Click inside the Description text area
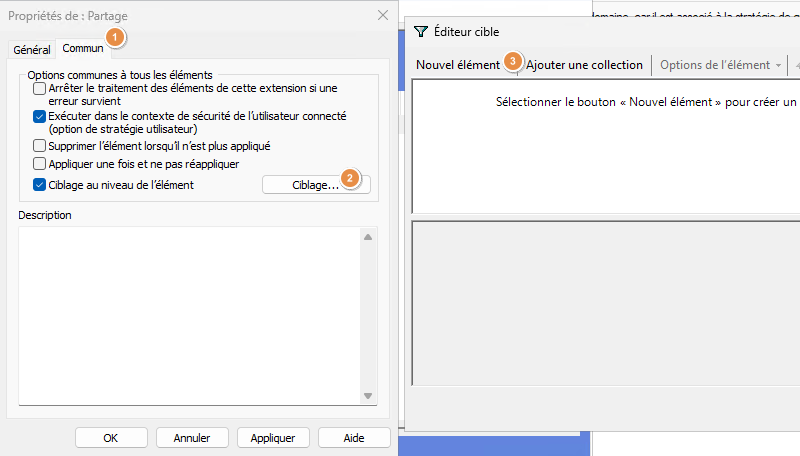Image resolution: width=800 pixels, height=456 pixels. [190, 315]
